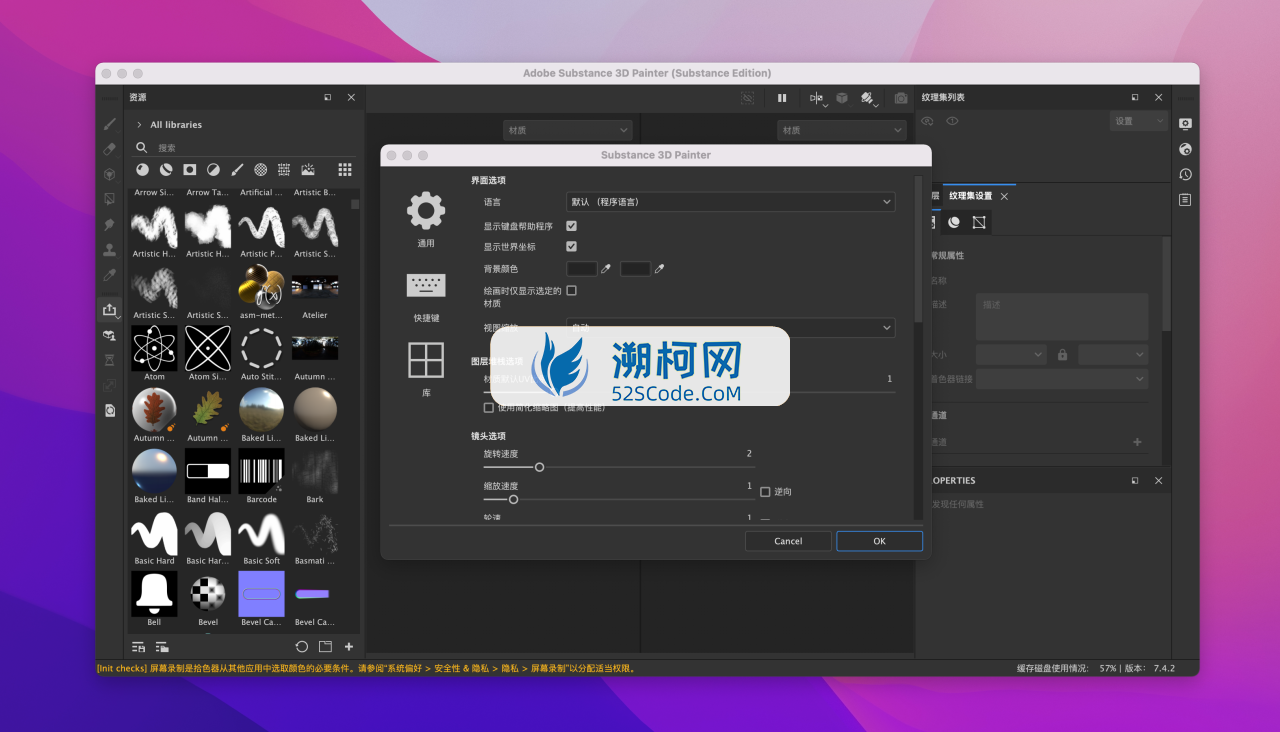Click the refresh icon below assets
Image resolution: width=1280 pixels, height=732 pixels.
tap(302, 647)
